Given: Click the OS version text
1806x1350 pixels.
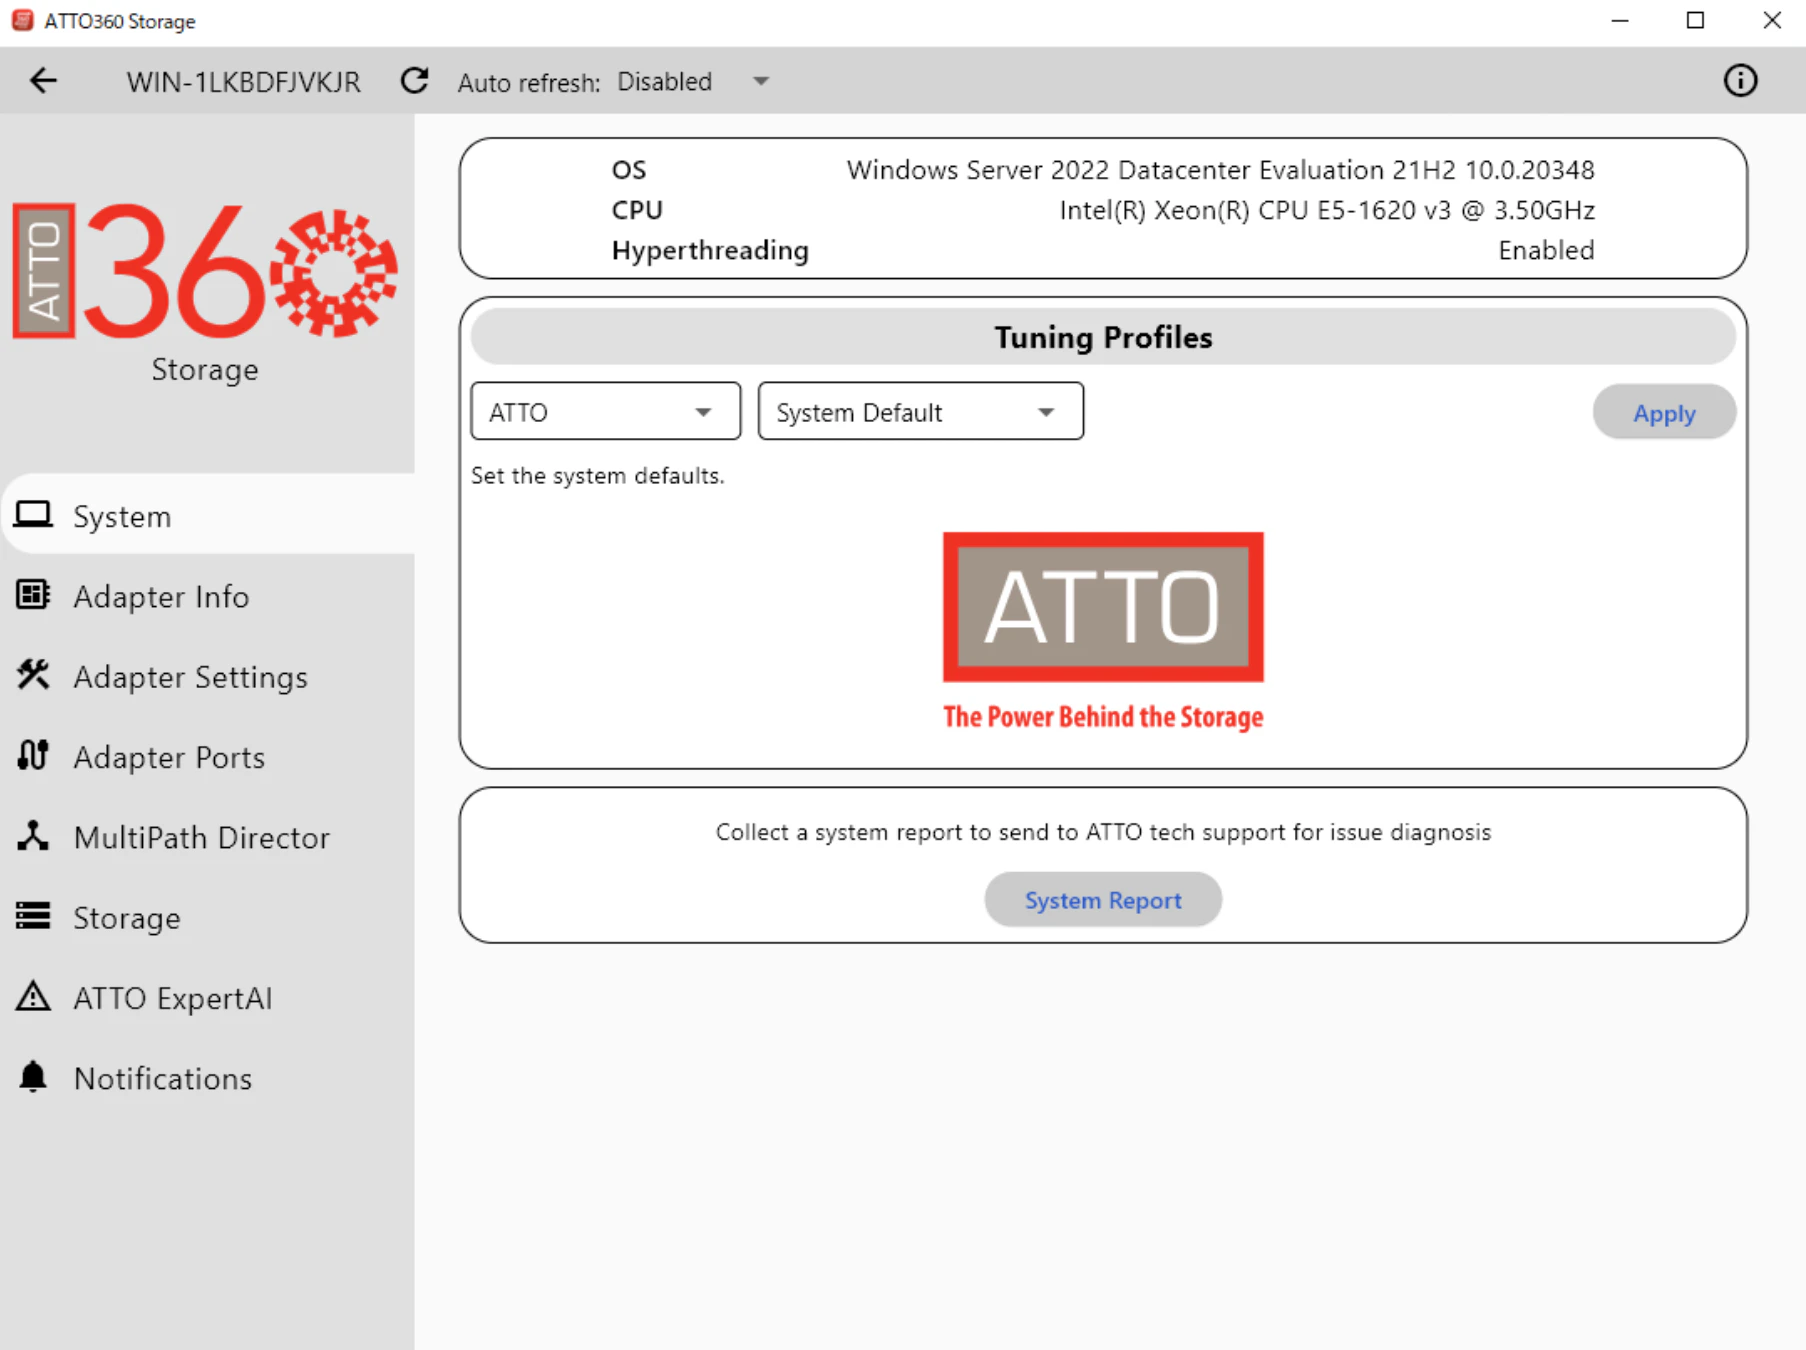Looking at the screenshot, I should 1220,170.
